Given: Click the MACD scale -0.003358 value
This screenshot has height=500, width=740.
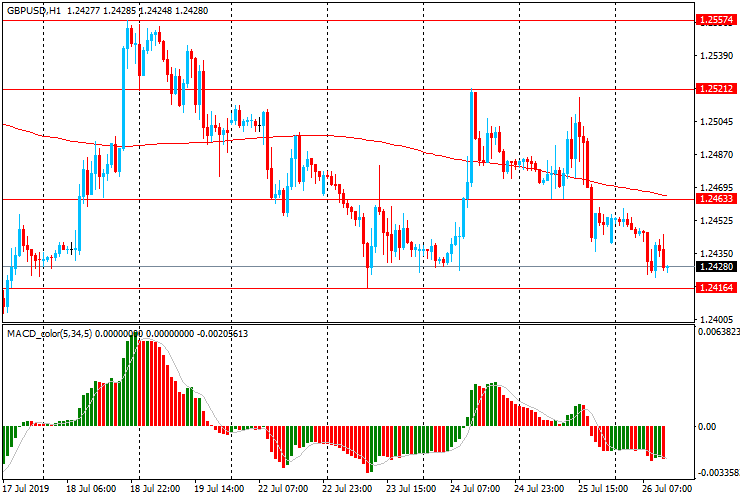Looking at the screenshot, I should click(719, 473).
